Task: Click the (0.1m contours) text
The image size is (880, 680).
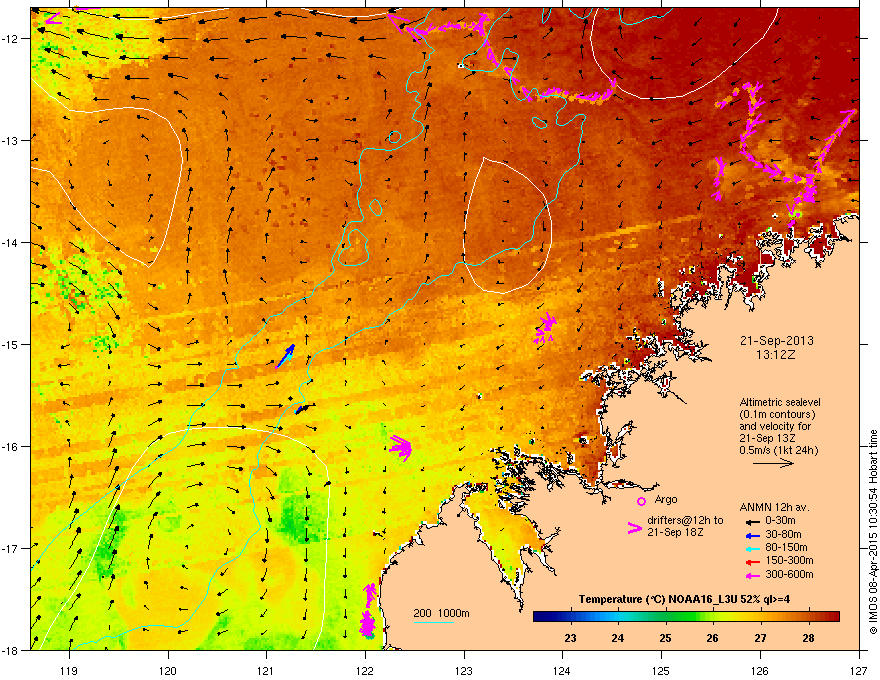Action: pyautogui.click(x=777, y=415)
